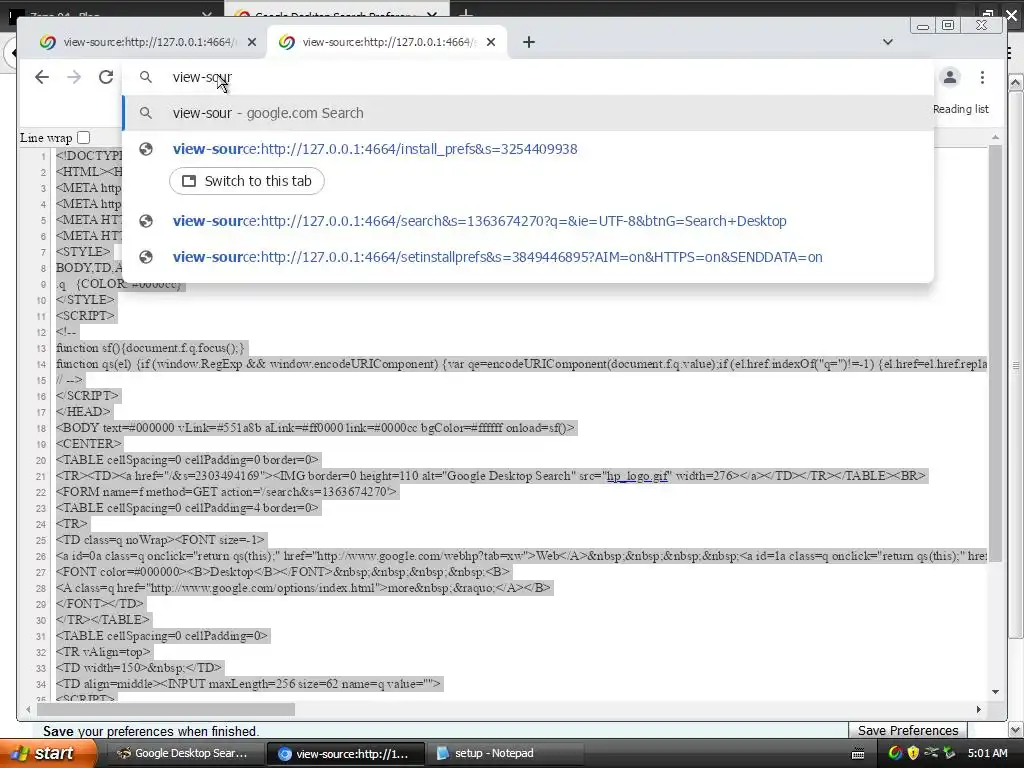Click outer window scroll down arrow
The width and height of the screenshot is (1024, 768).
pos(1016,729)
